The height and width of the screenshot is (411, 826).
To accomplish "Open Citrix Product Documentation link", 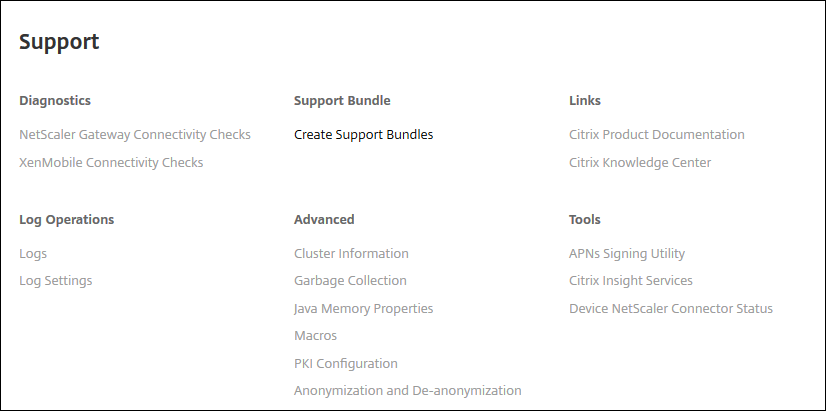I will [656, 134].
